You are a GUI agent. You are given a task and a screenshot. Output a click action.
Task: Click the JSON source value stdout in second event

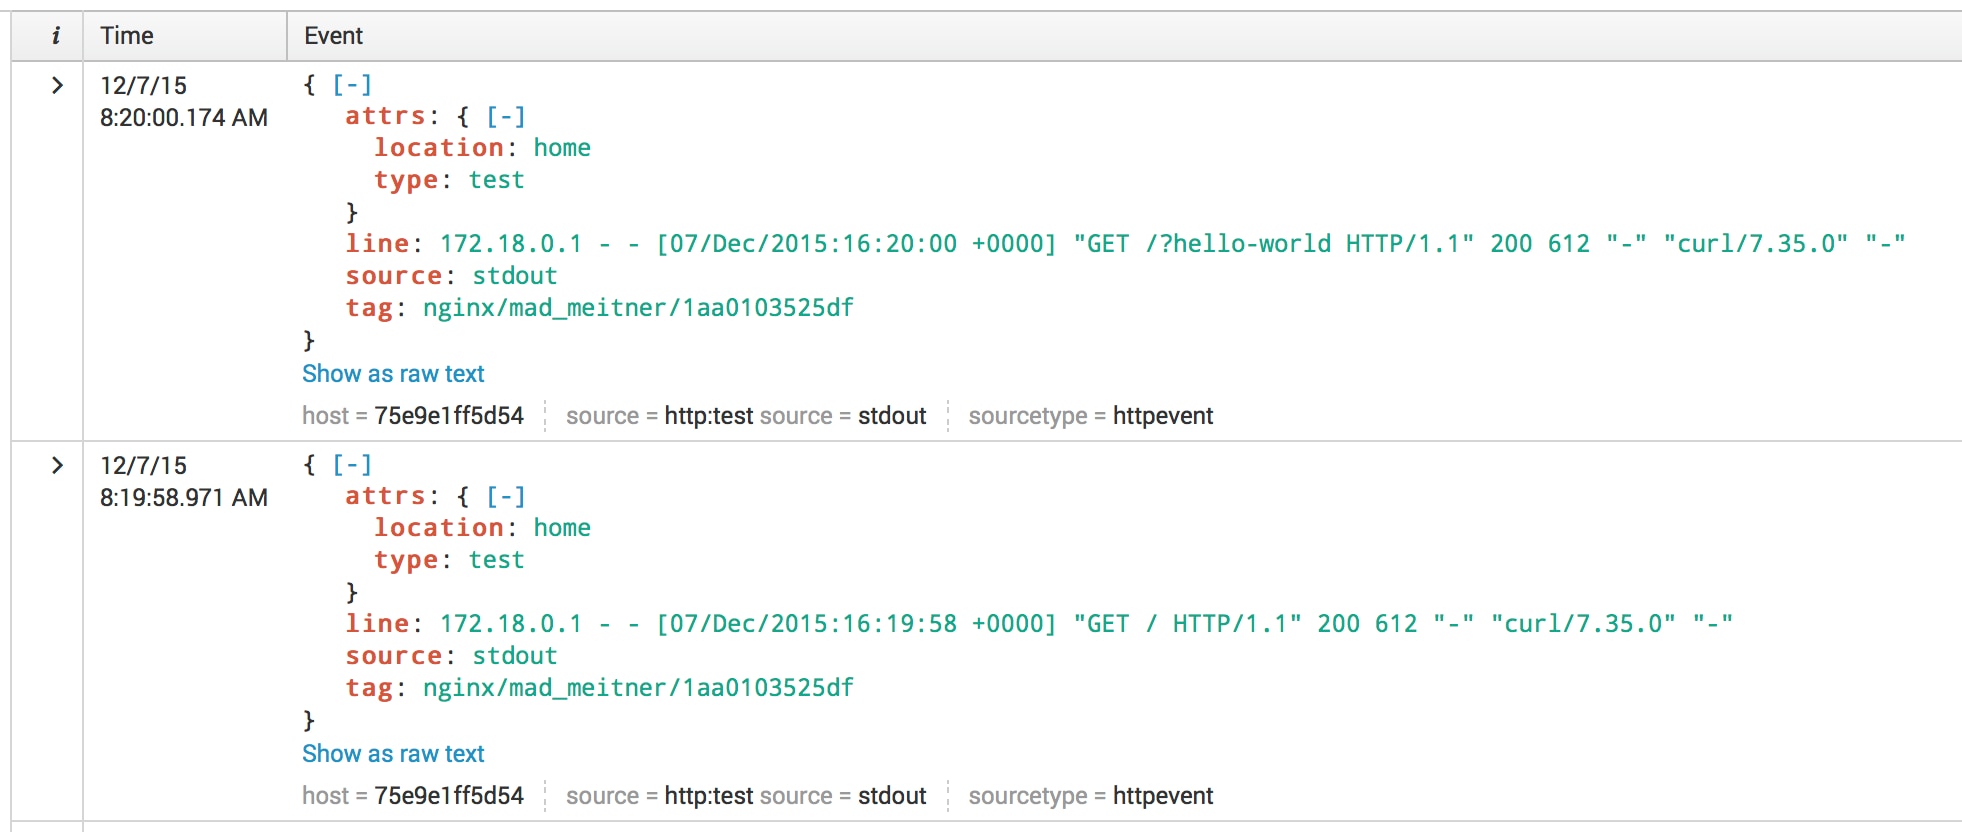[x=515, y=656]
